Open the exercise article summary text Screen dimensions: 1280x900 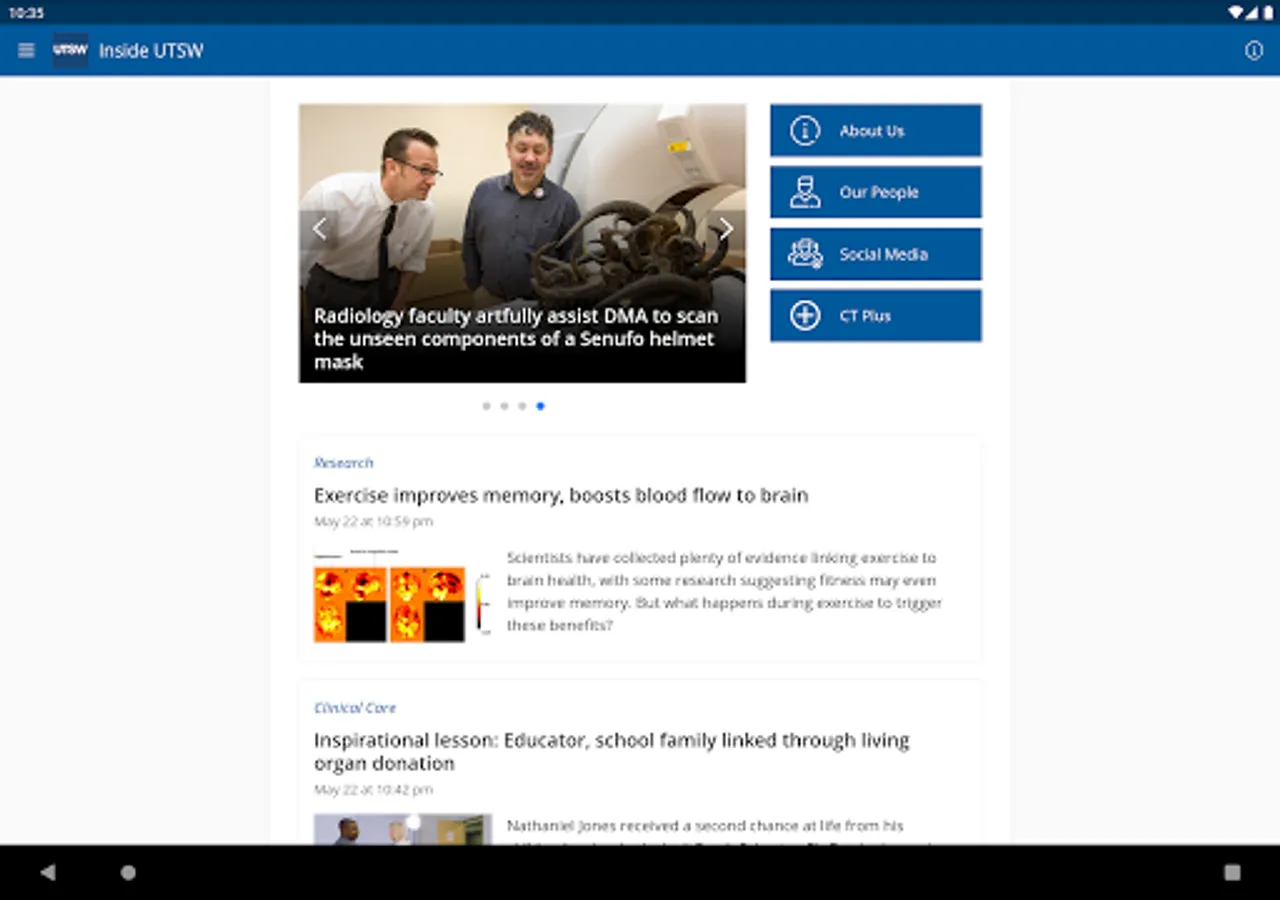point(724,591)
